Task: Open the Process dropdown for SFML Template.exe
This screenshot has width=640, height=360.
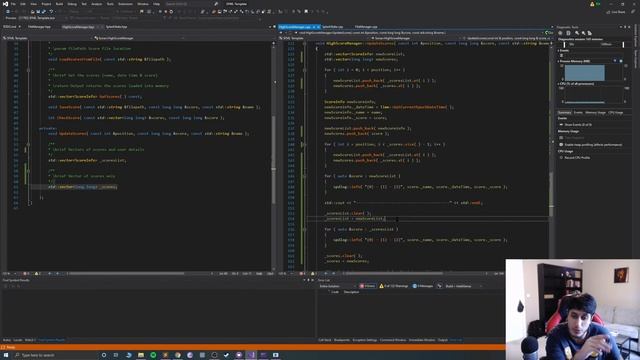Action: (x=37, y=18)
